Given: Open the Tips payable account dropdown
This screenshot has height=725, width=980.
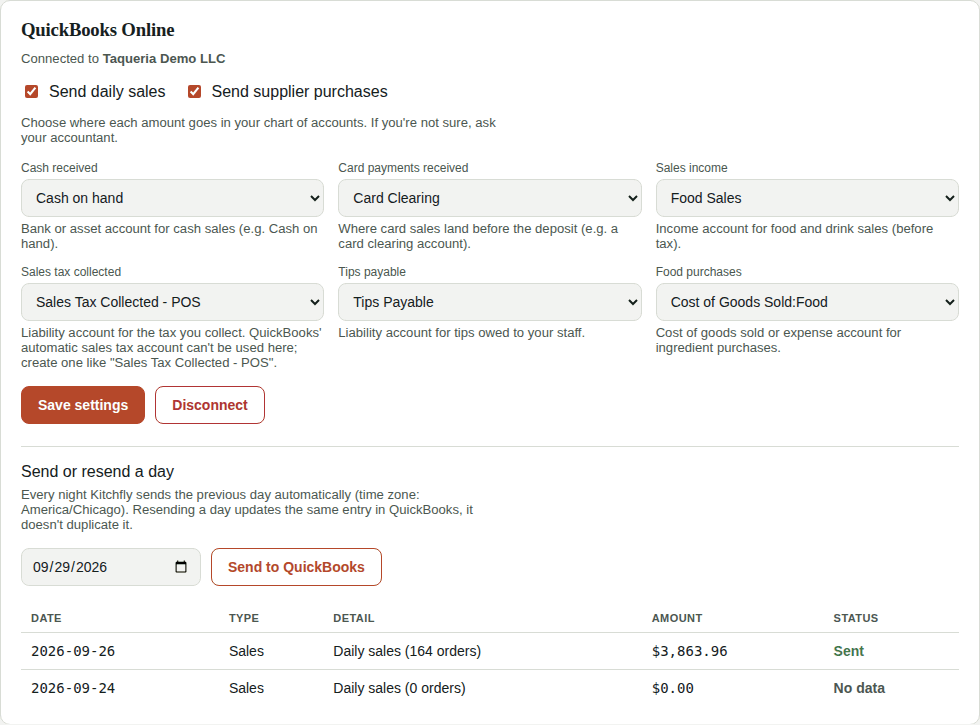Looking at the screenshot, I should [x=489, y=302].
